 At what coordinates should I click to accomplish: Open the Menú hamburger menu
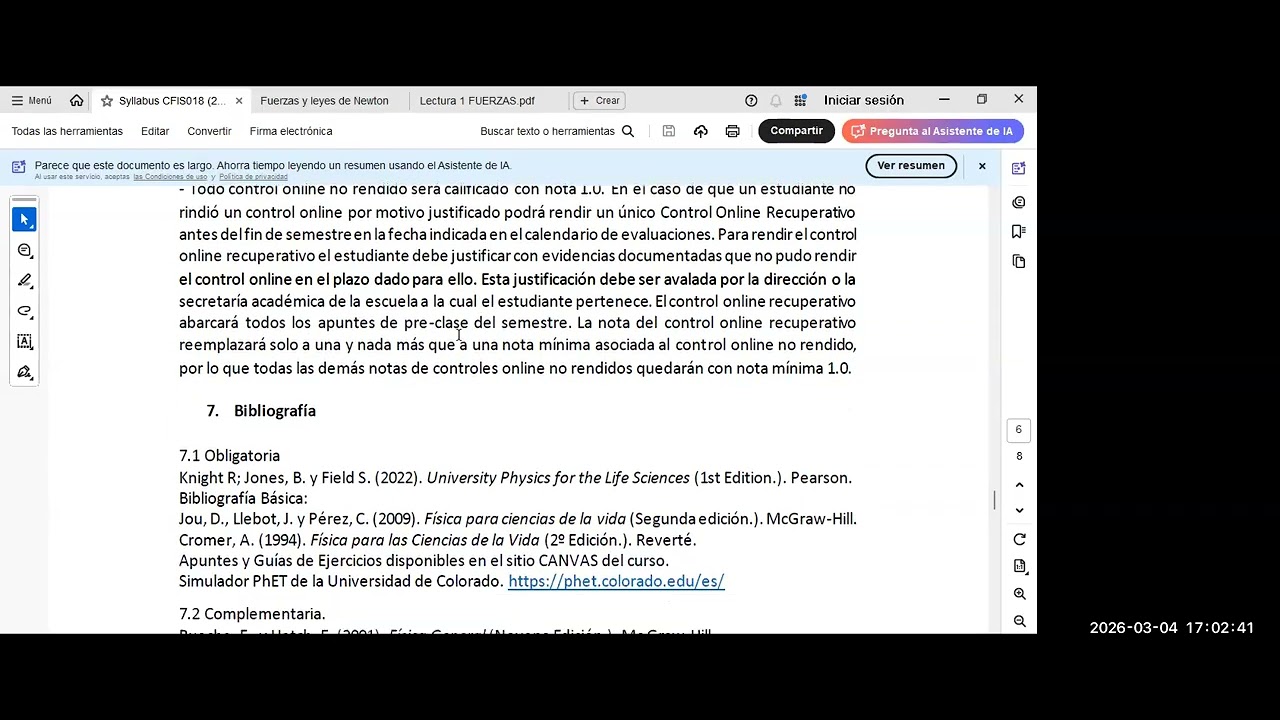point(31,100)
